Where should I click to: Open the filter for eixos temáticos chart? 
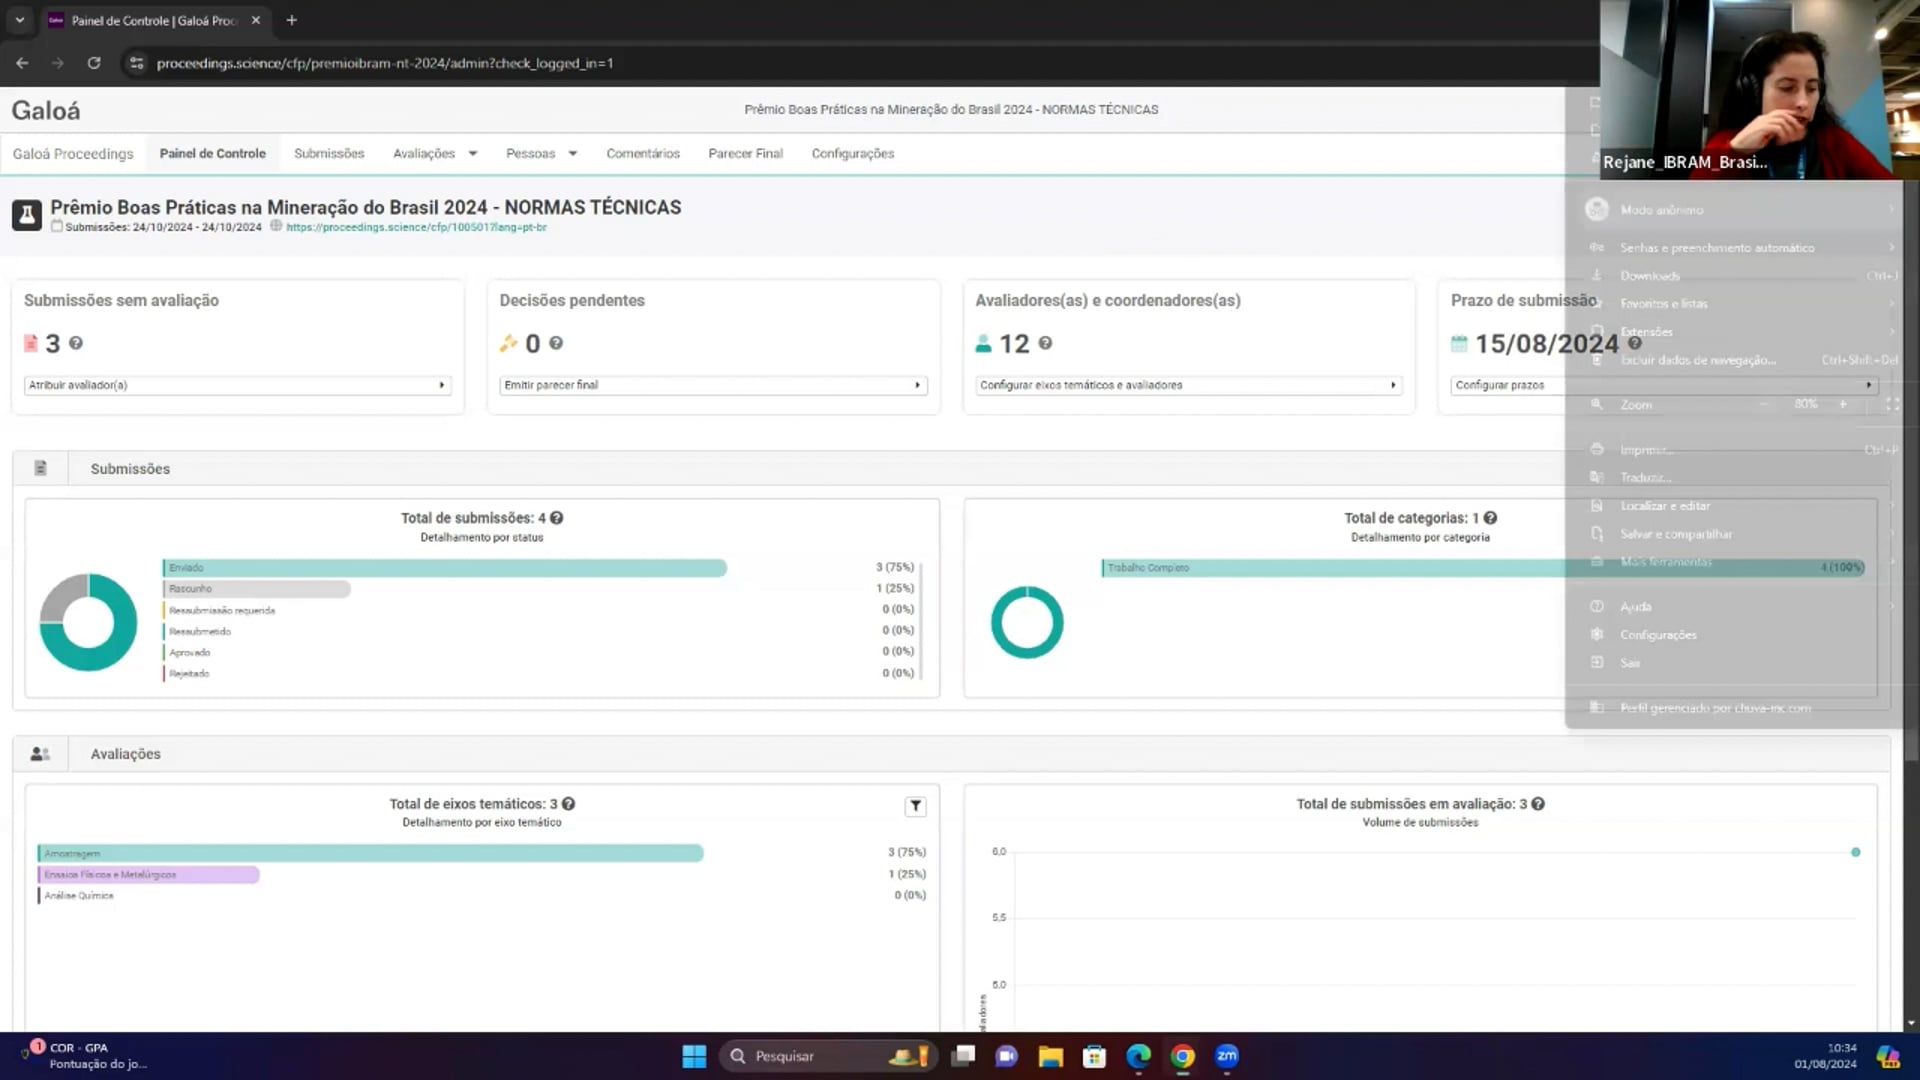click(915, 806)
